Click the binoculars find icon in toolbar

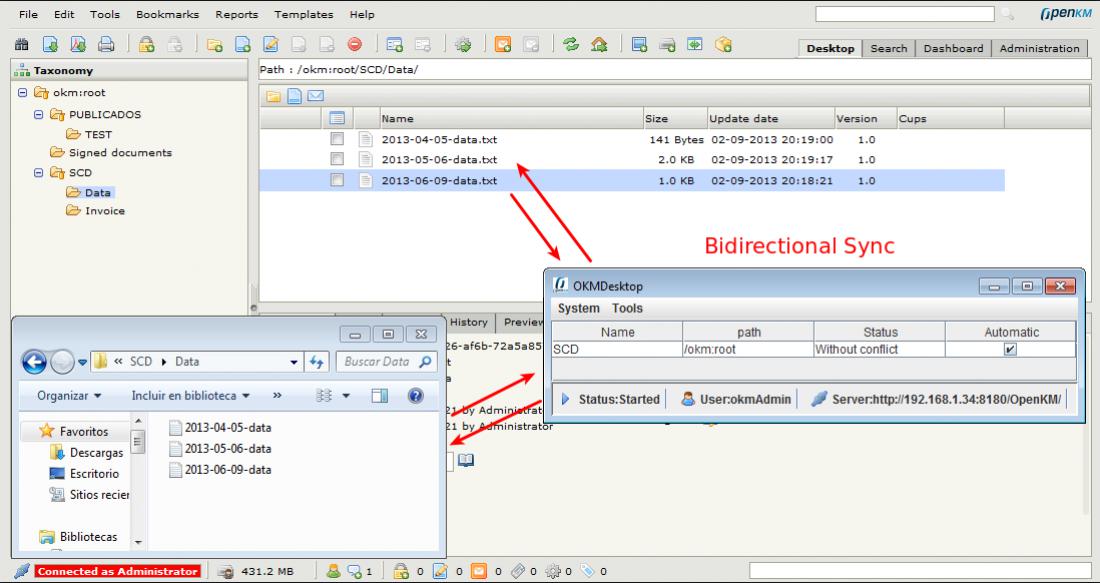pyautogui.click(x=20, y=46)
